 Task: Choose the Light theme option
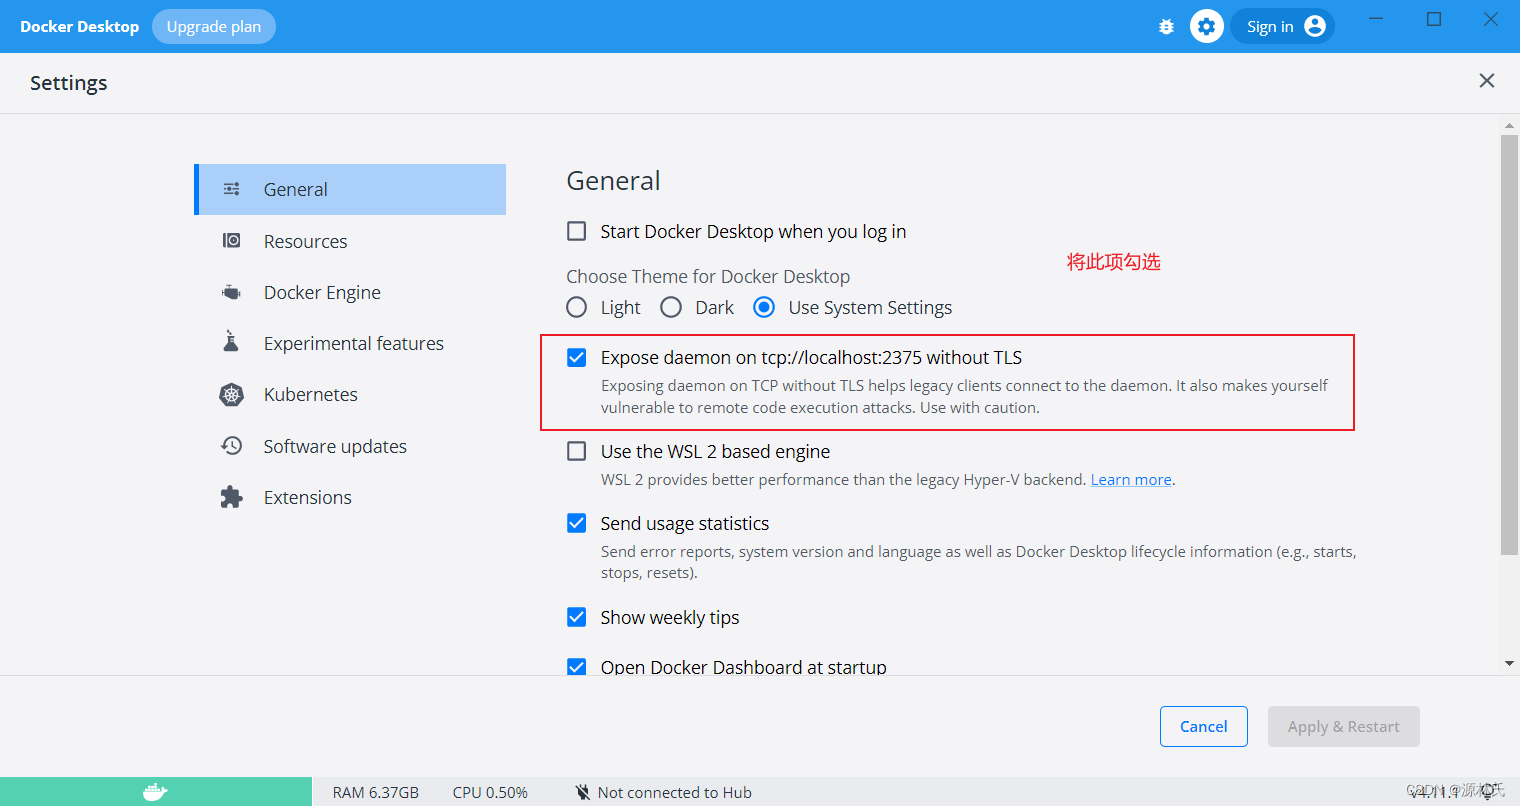(577, 307)
